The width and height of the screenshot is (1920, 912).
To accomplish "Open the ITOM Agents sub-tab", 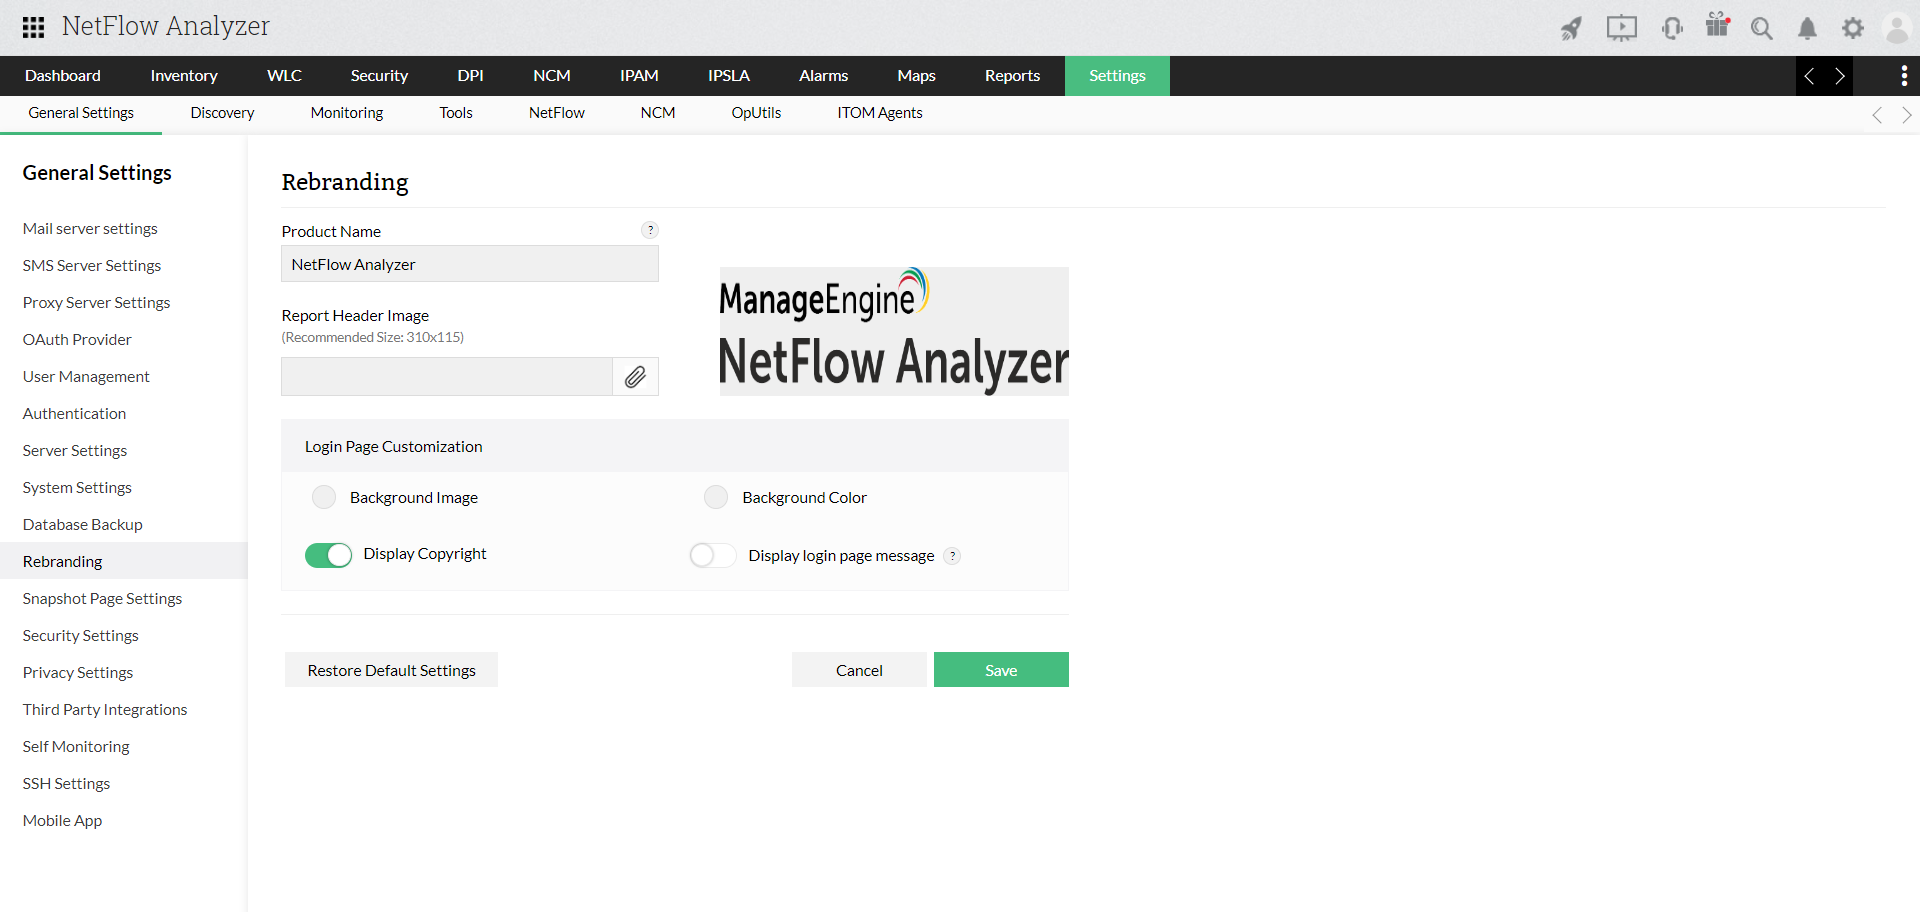I will [x=880, y=113].
